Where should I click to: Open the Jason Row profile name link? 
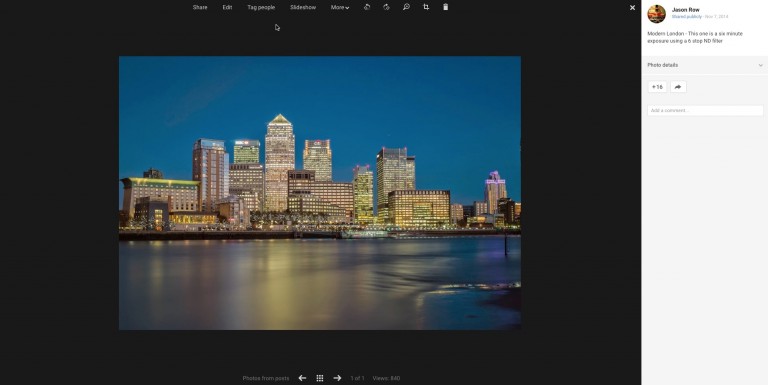685,10
